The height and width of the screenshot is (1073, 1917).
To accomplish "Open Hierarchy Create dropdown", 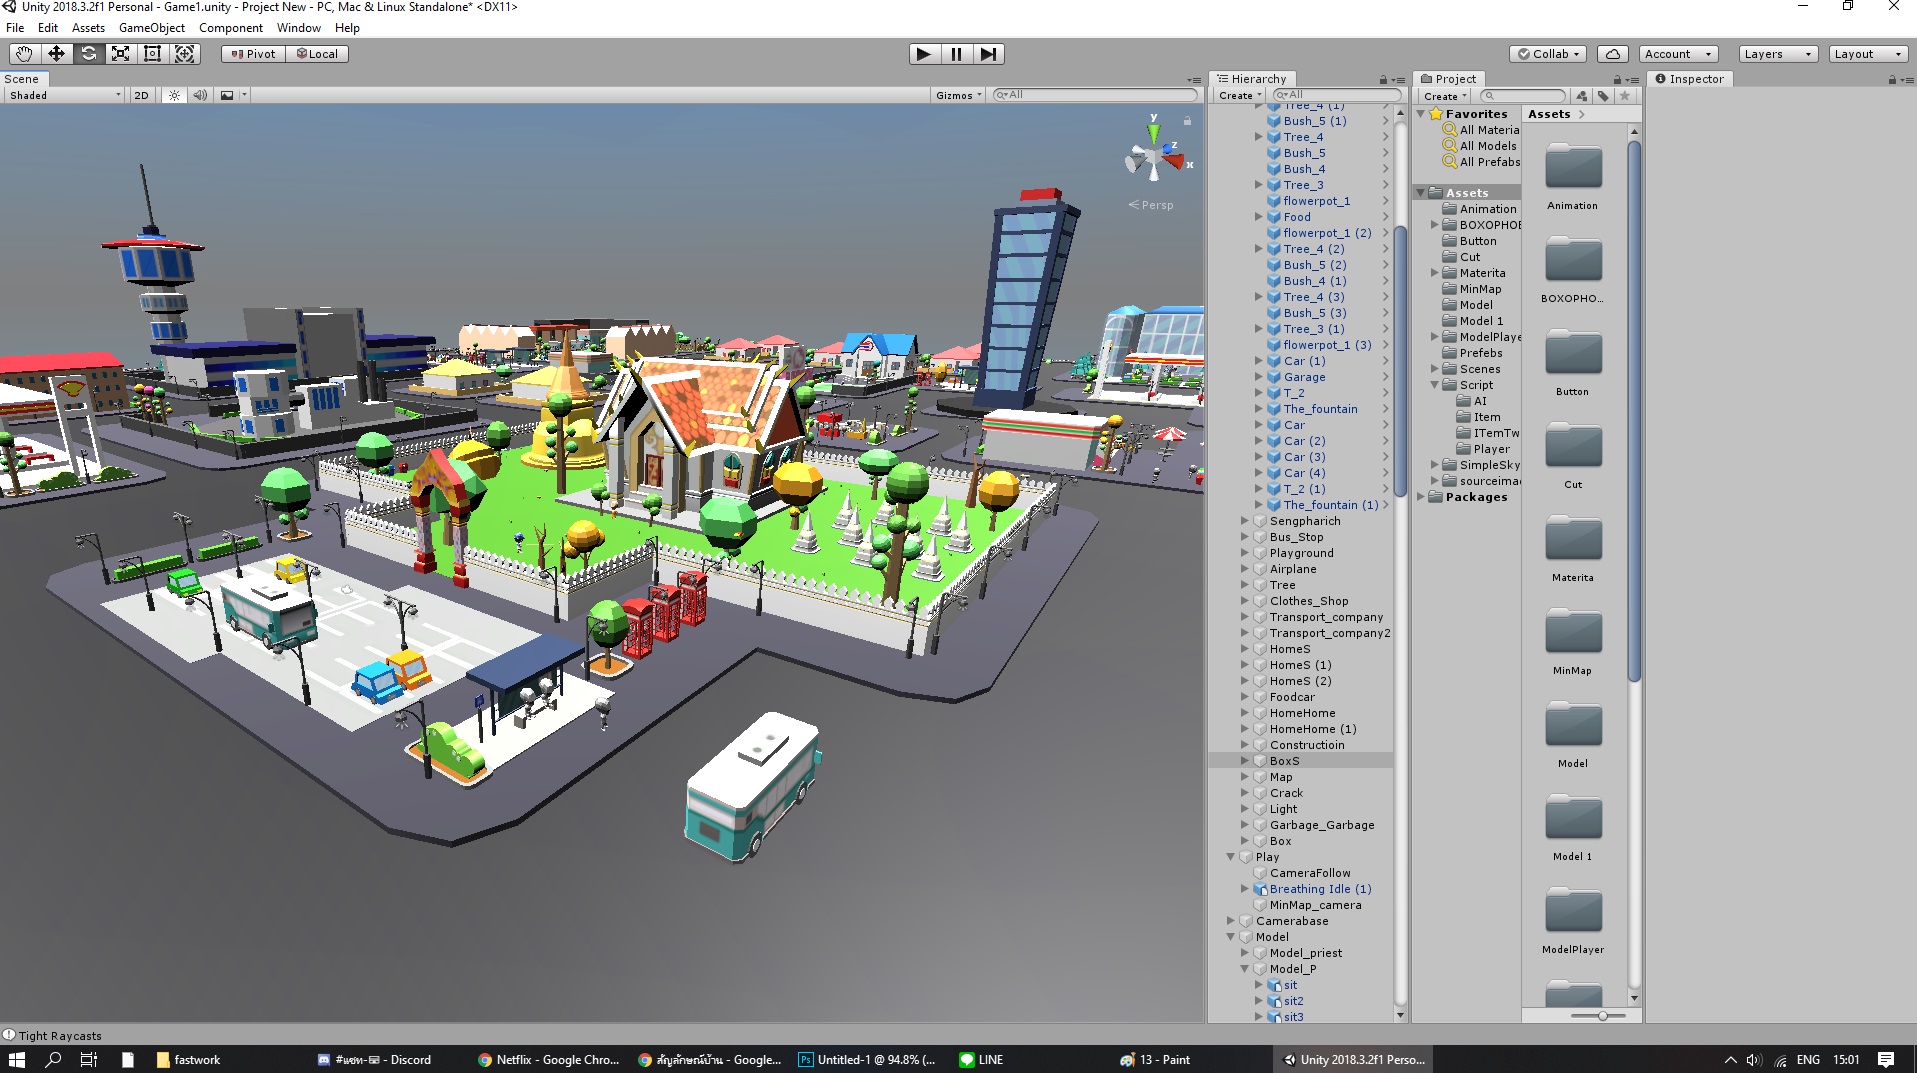I will tap(1240, 96).
